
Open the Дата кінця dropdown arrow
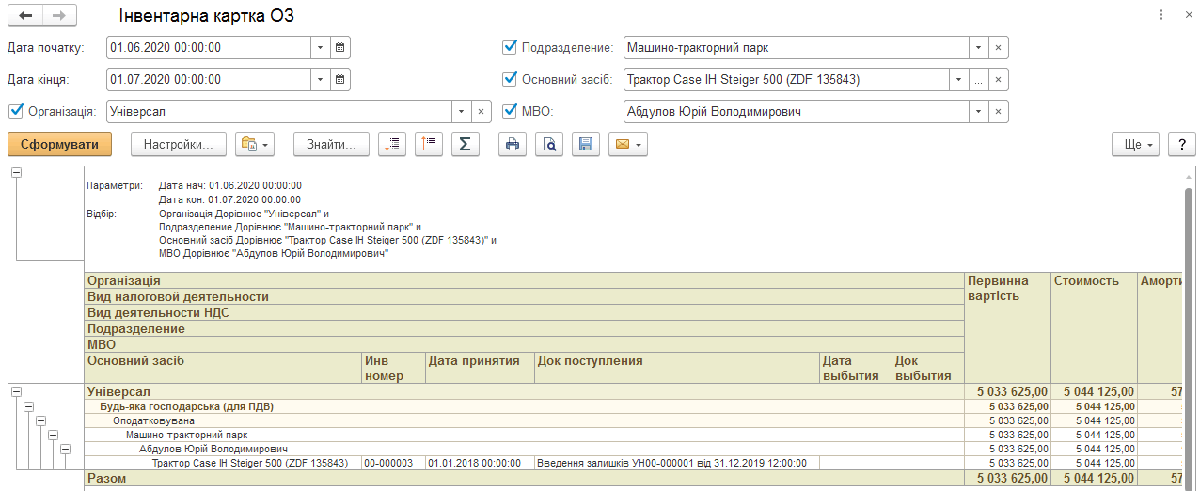coord(320,79)
